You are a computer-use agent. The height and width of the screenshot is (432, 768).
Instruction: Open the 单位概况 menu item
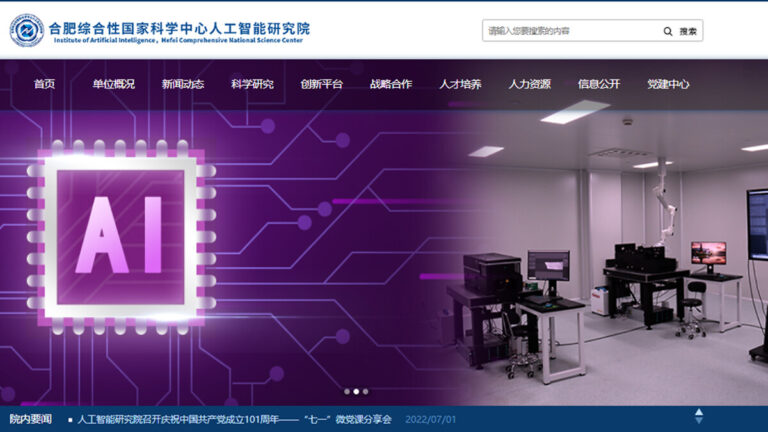(114, 84)
